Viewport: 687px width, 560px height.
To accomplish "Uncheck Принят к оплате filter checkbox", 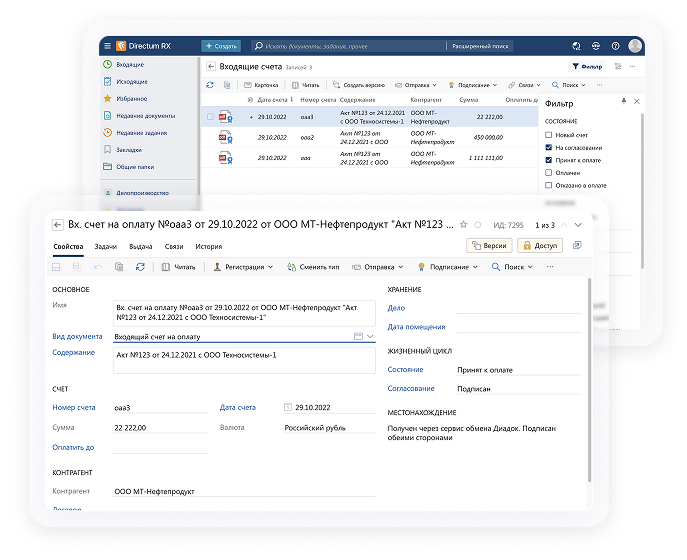I will [x=548, y=160].
